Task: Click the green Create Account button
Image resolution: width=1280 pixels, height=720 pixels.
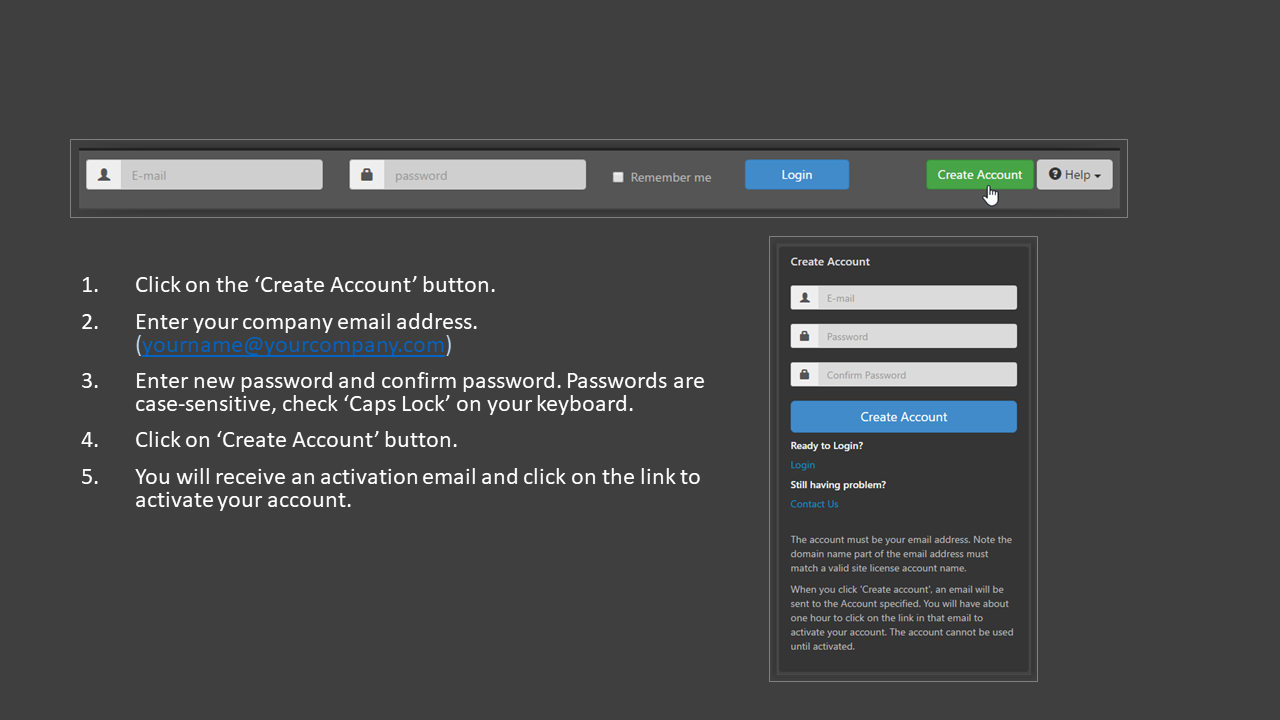Action: [x=980, y=175]
